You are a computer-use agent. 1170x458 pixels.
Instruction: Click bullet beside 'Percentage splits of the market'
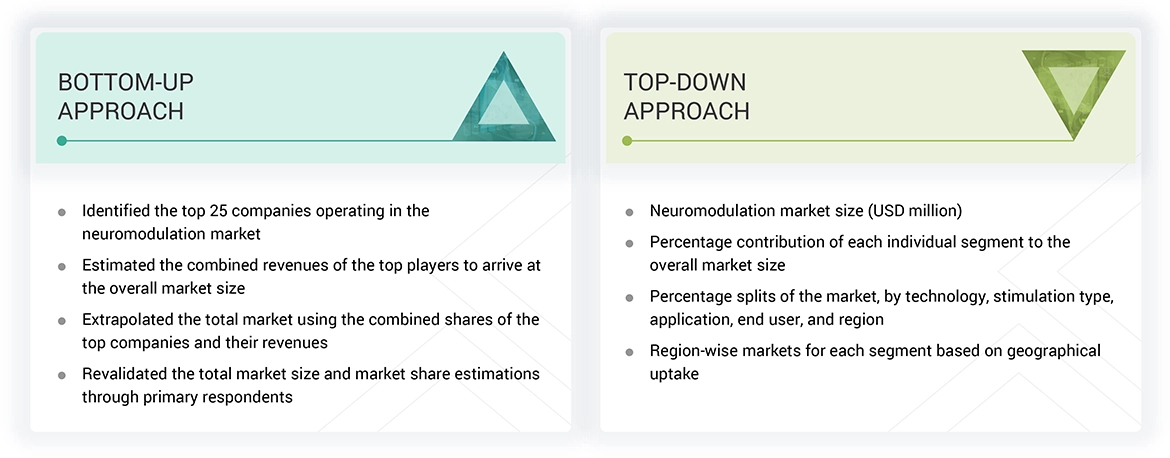pos(629,298)
